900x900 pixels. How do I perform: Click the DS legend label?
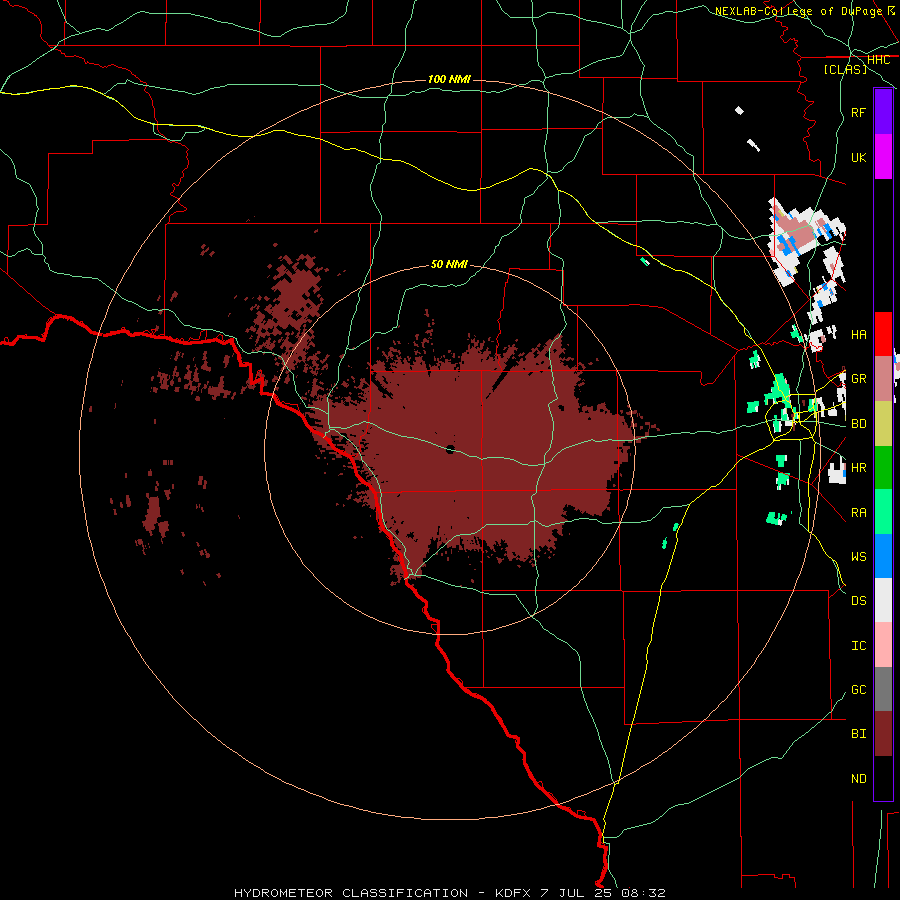[858, 601]
